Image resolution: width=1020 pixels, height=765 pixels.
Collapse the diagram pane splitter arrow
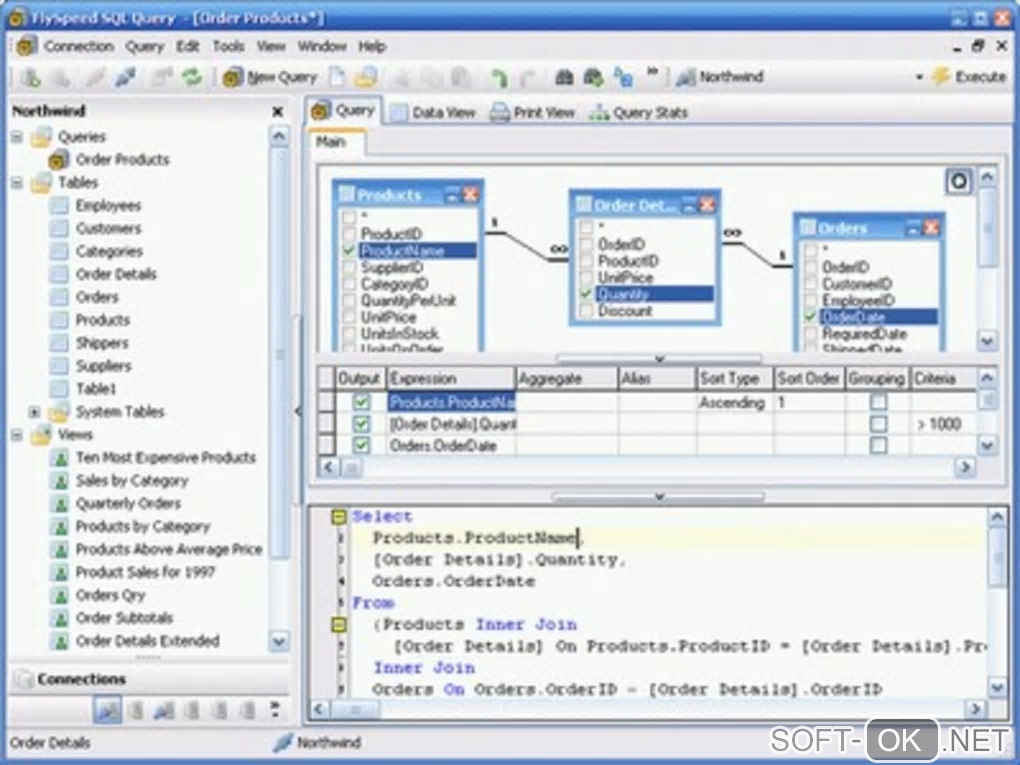[x=659, y=358]
